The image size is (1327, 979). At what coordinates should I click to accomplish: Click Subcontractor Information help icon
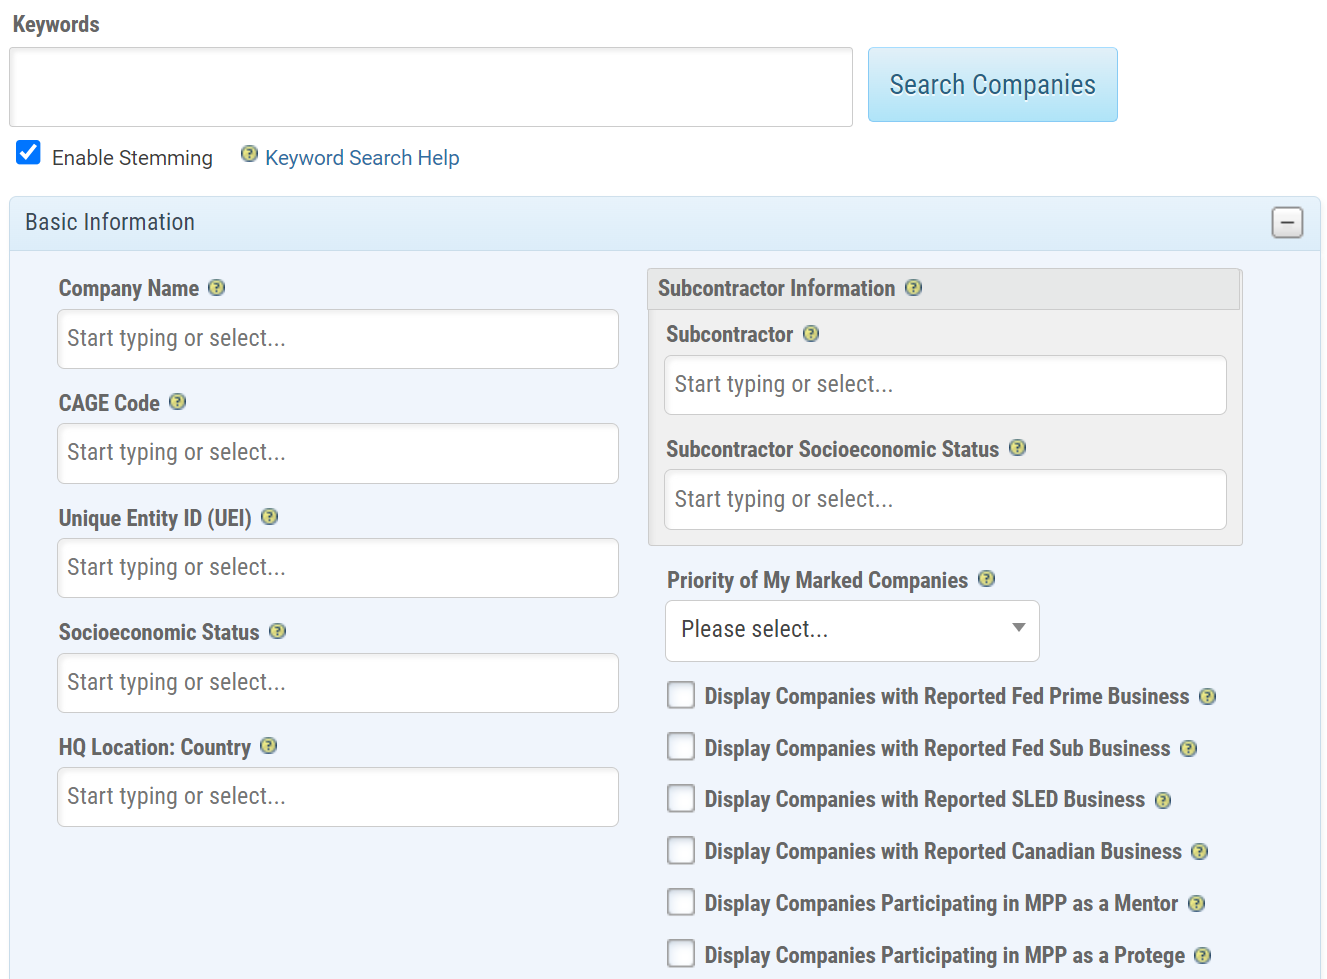tap(913, 288)
